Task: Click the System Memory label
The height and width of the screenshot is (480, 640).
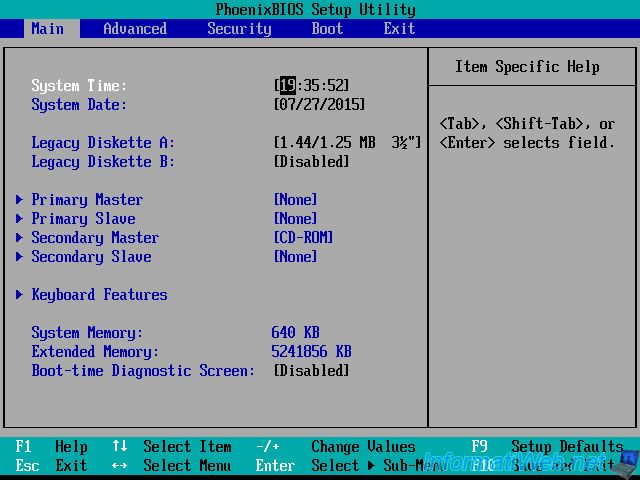Action: (x=87, y=333)
